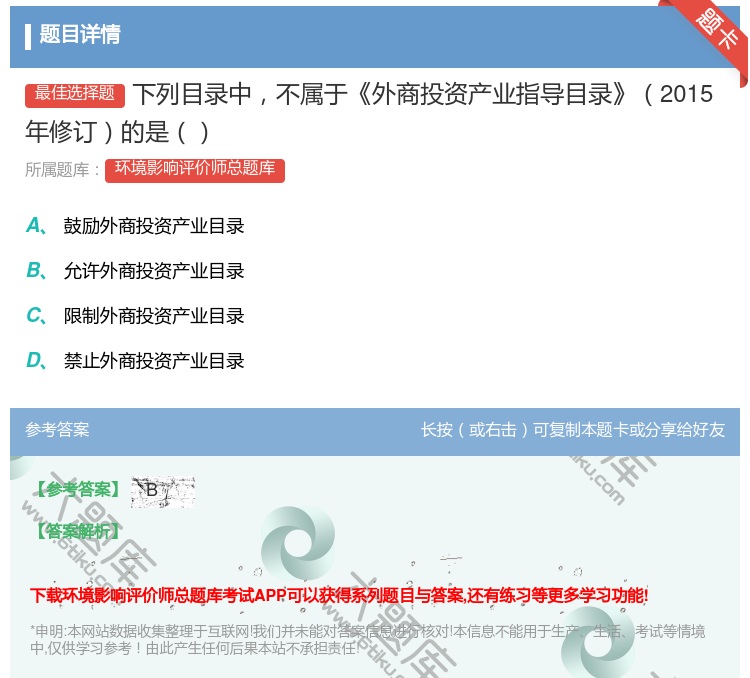The width and height of the screenshot is (750, 678).
Task: Click the 长按（或右击）可复制本题卡 hint text
Action: [573, 430]
